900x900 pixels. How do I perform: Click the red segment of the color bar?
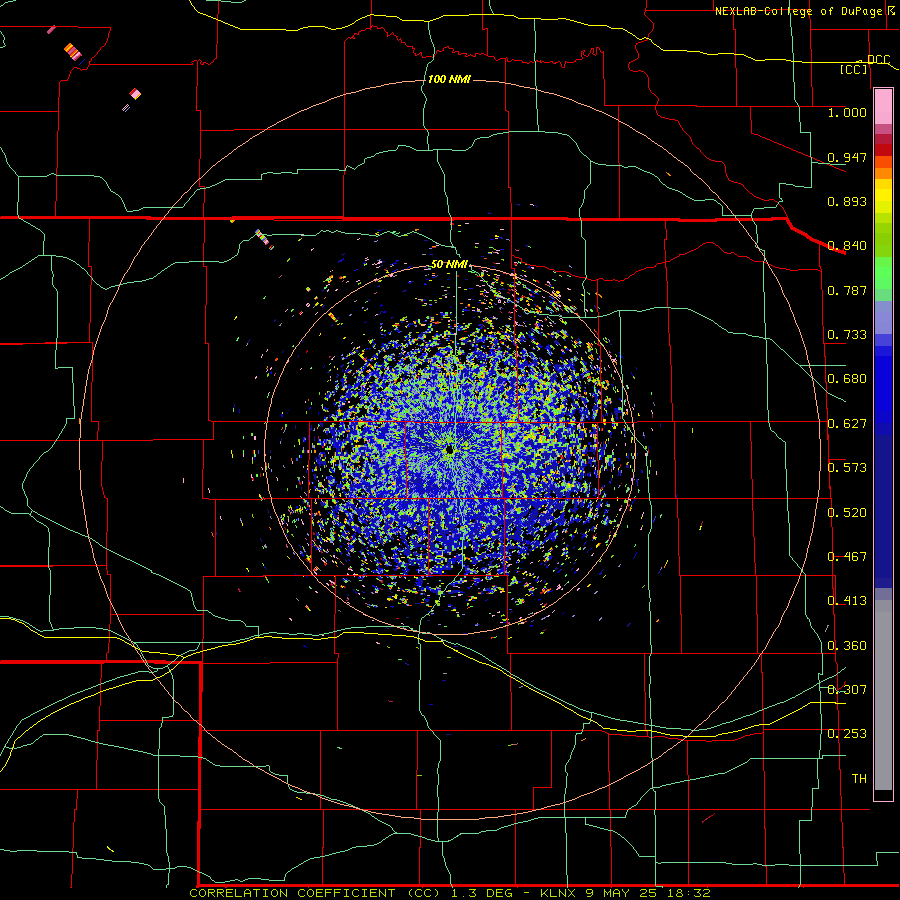883,149
